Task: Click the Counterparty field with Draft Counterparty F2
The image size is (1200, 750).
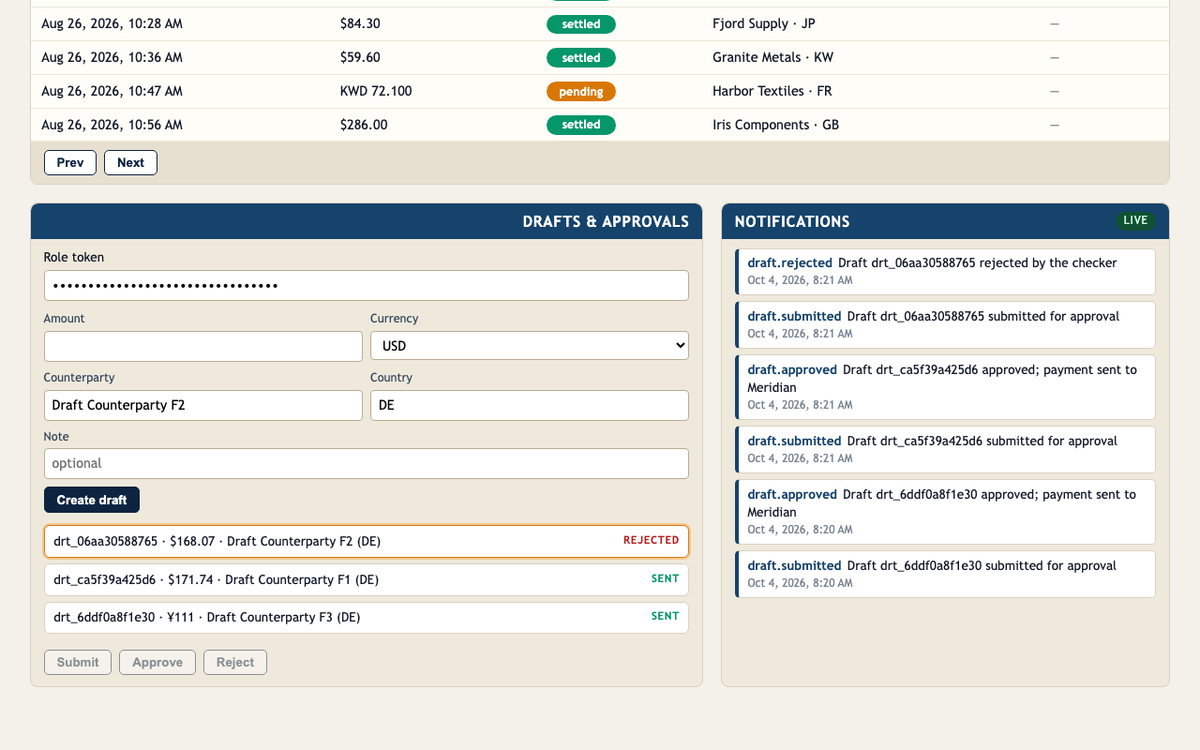Action: tap(203, 405)
